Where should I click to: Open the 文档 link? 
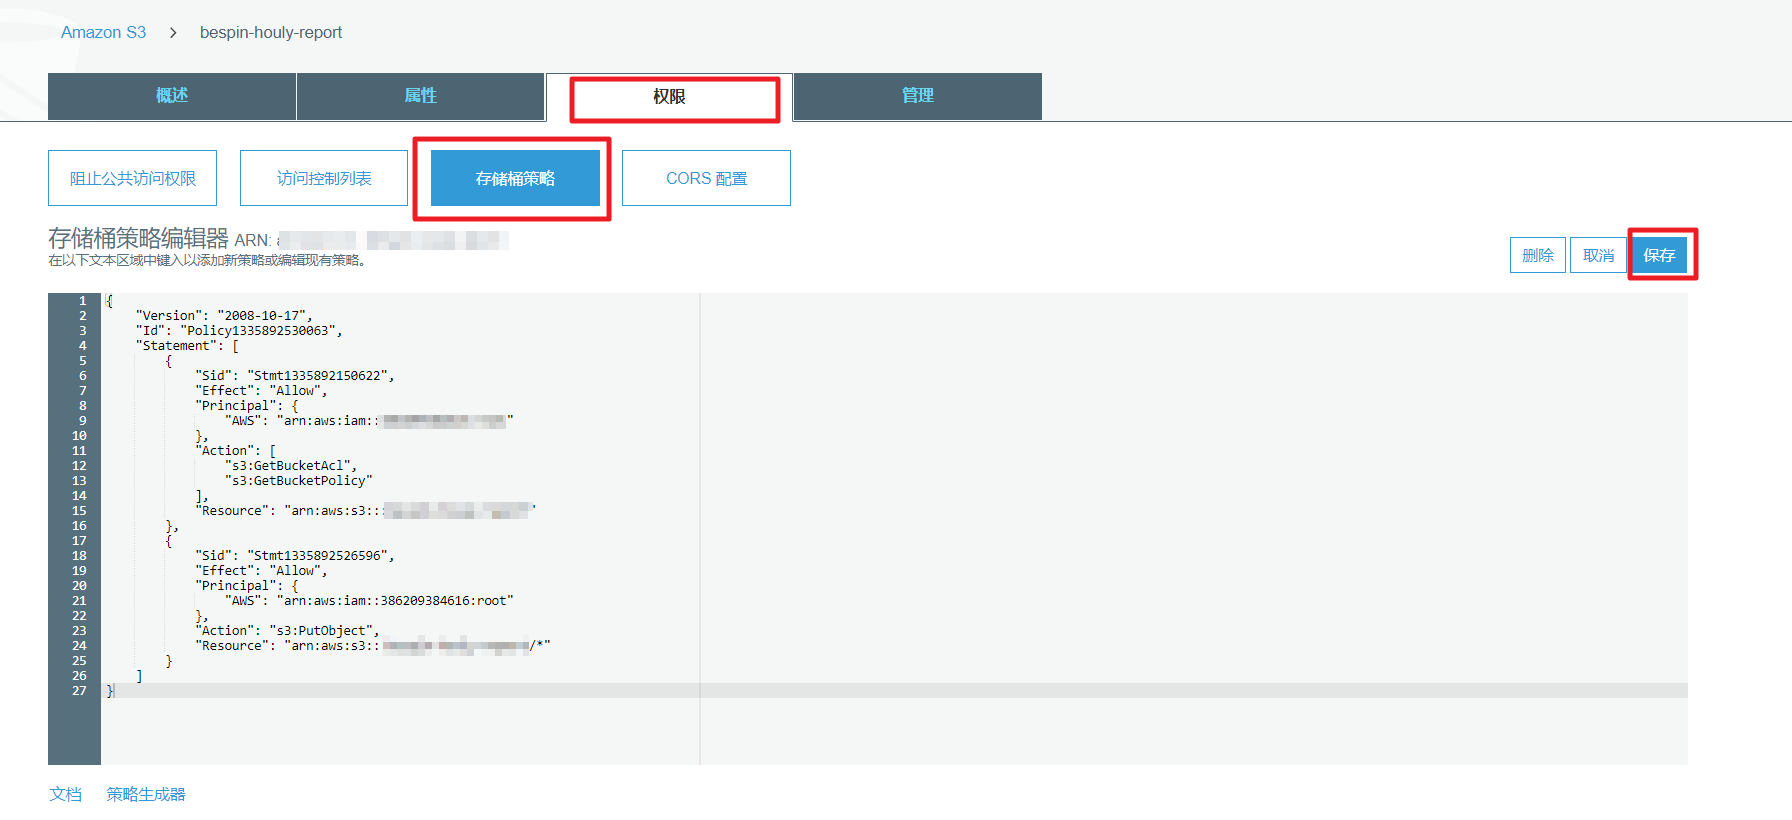point(66,794)
